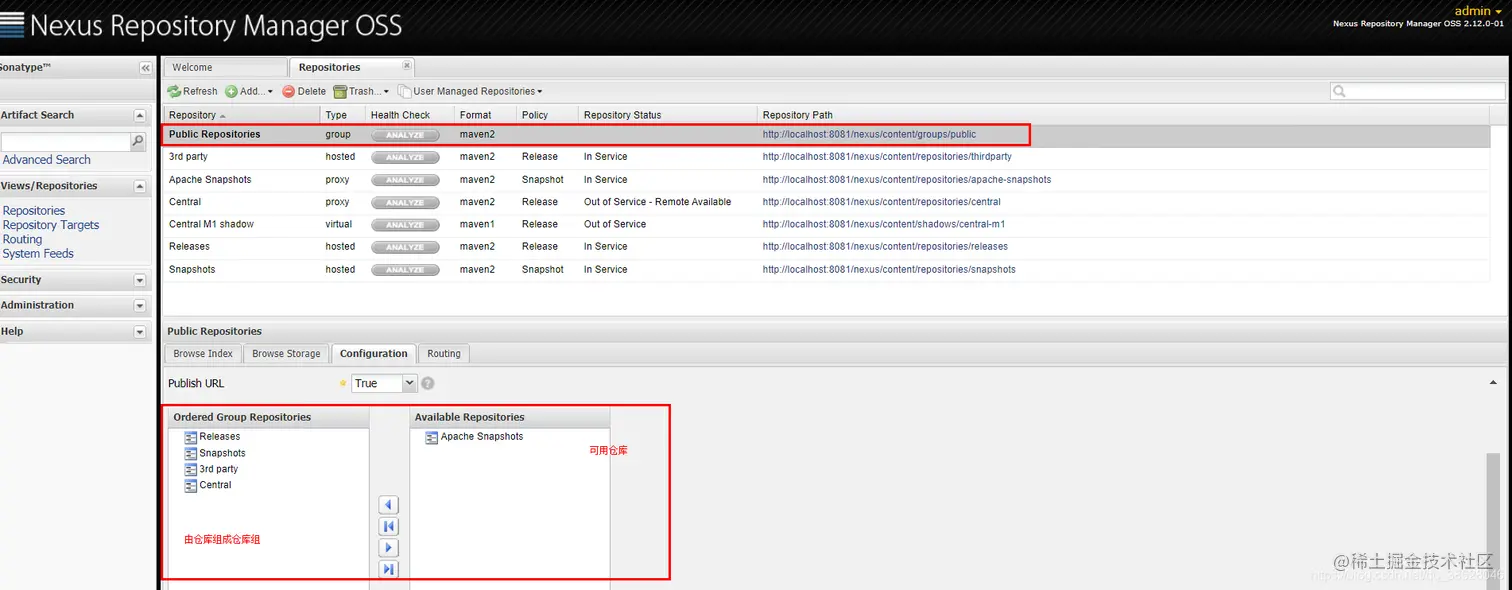Select Central in ordered group list
This screenshot has width=1512, height=590.
pos(215,485)
